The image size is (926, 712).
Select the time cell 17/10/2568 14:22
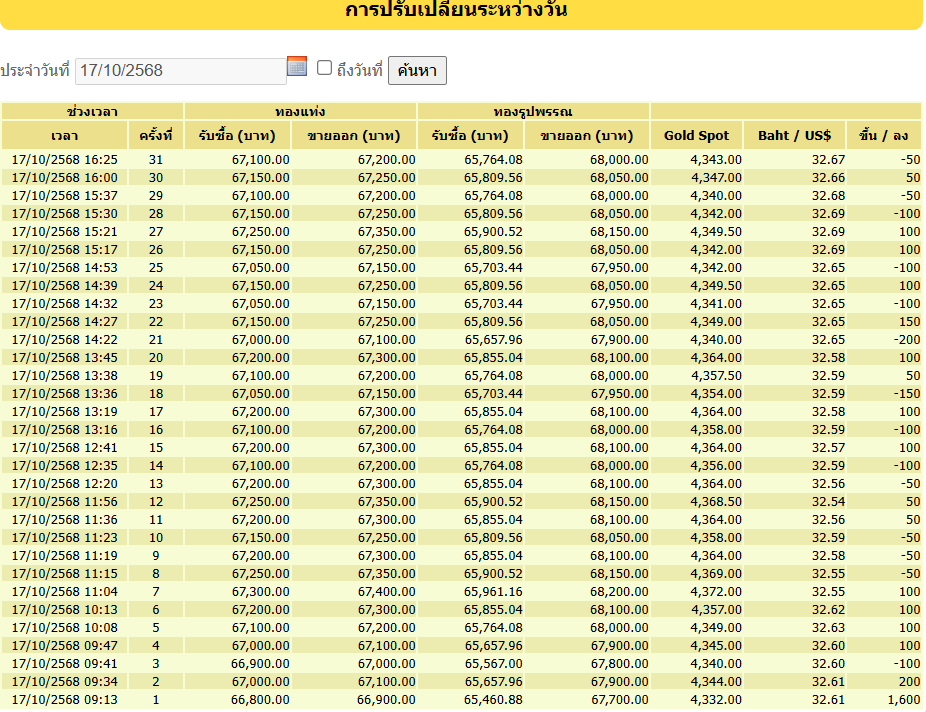(x=64, y=340)
